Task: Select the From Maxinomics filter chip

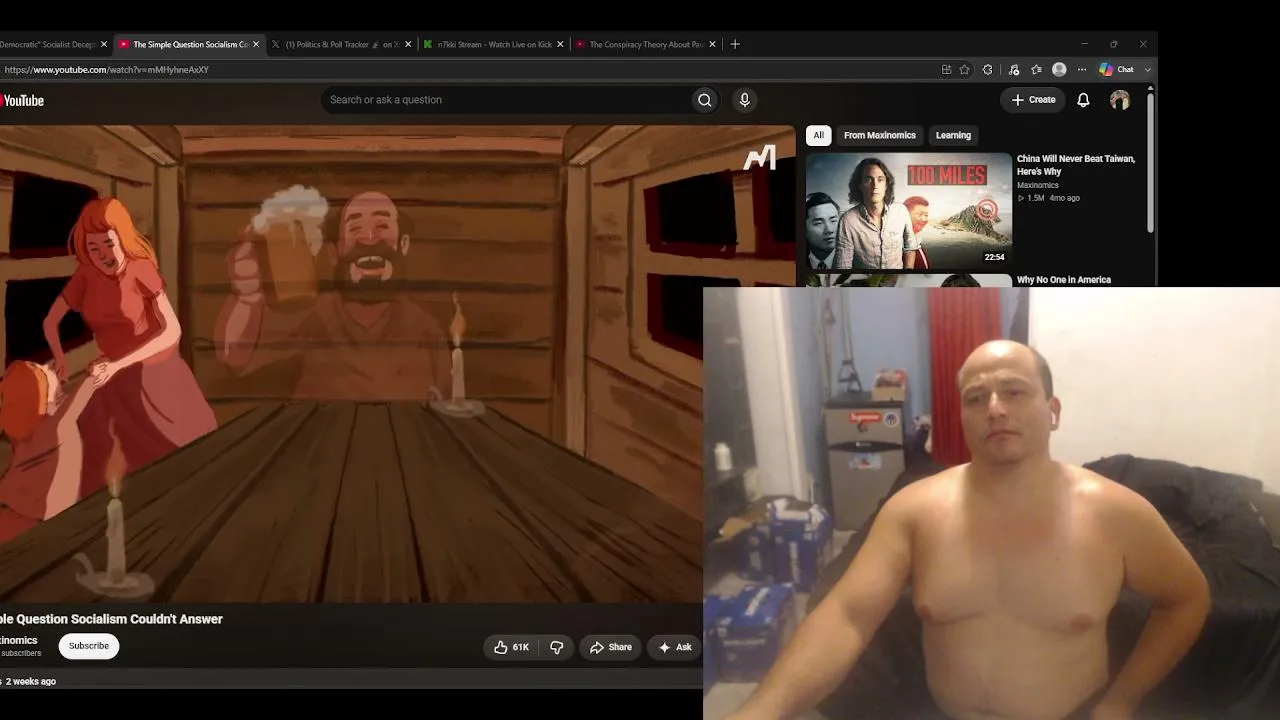Action: 880,135
